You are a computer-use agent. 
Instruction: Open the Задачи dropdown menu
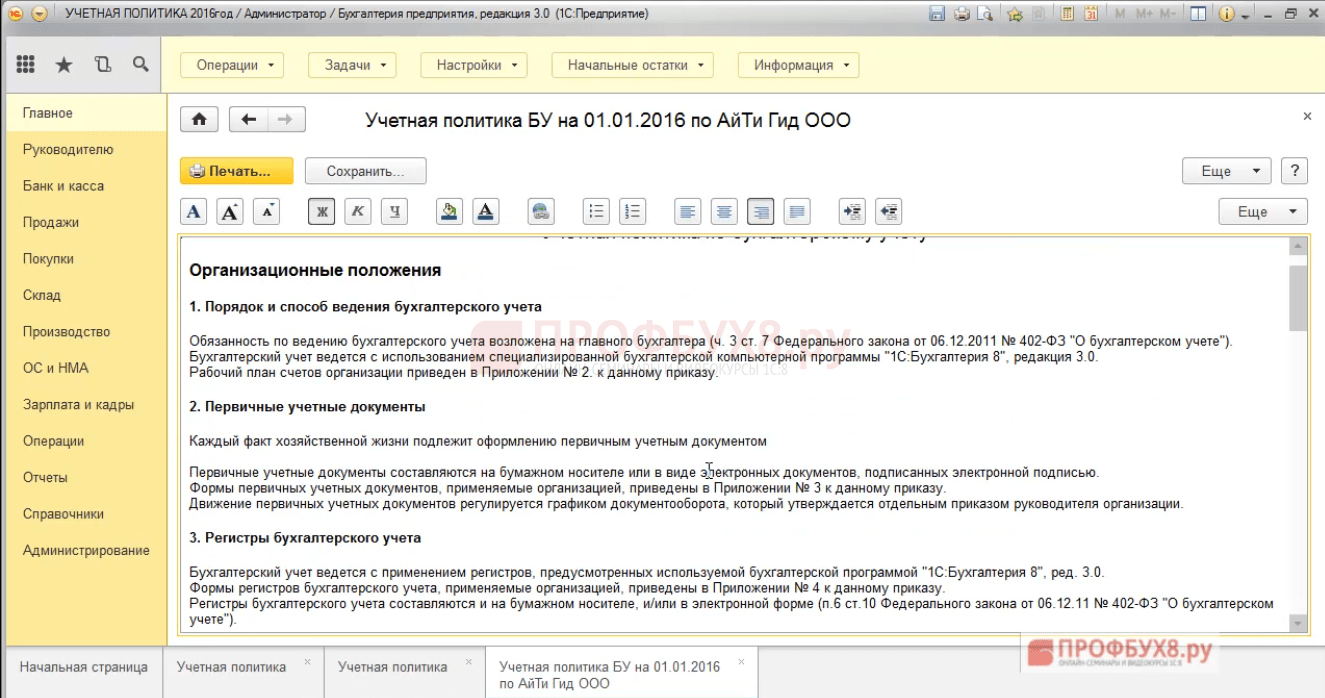click(352, 65)
